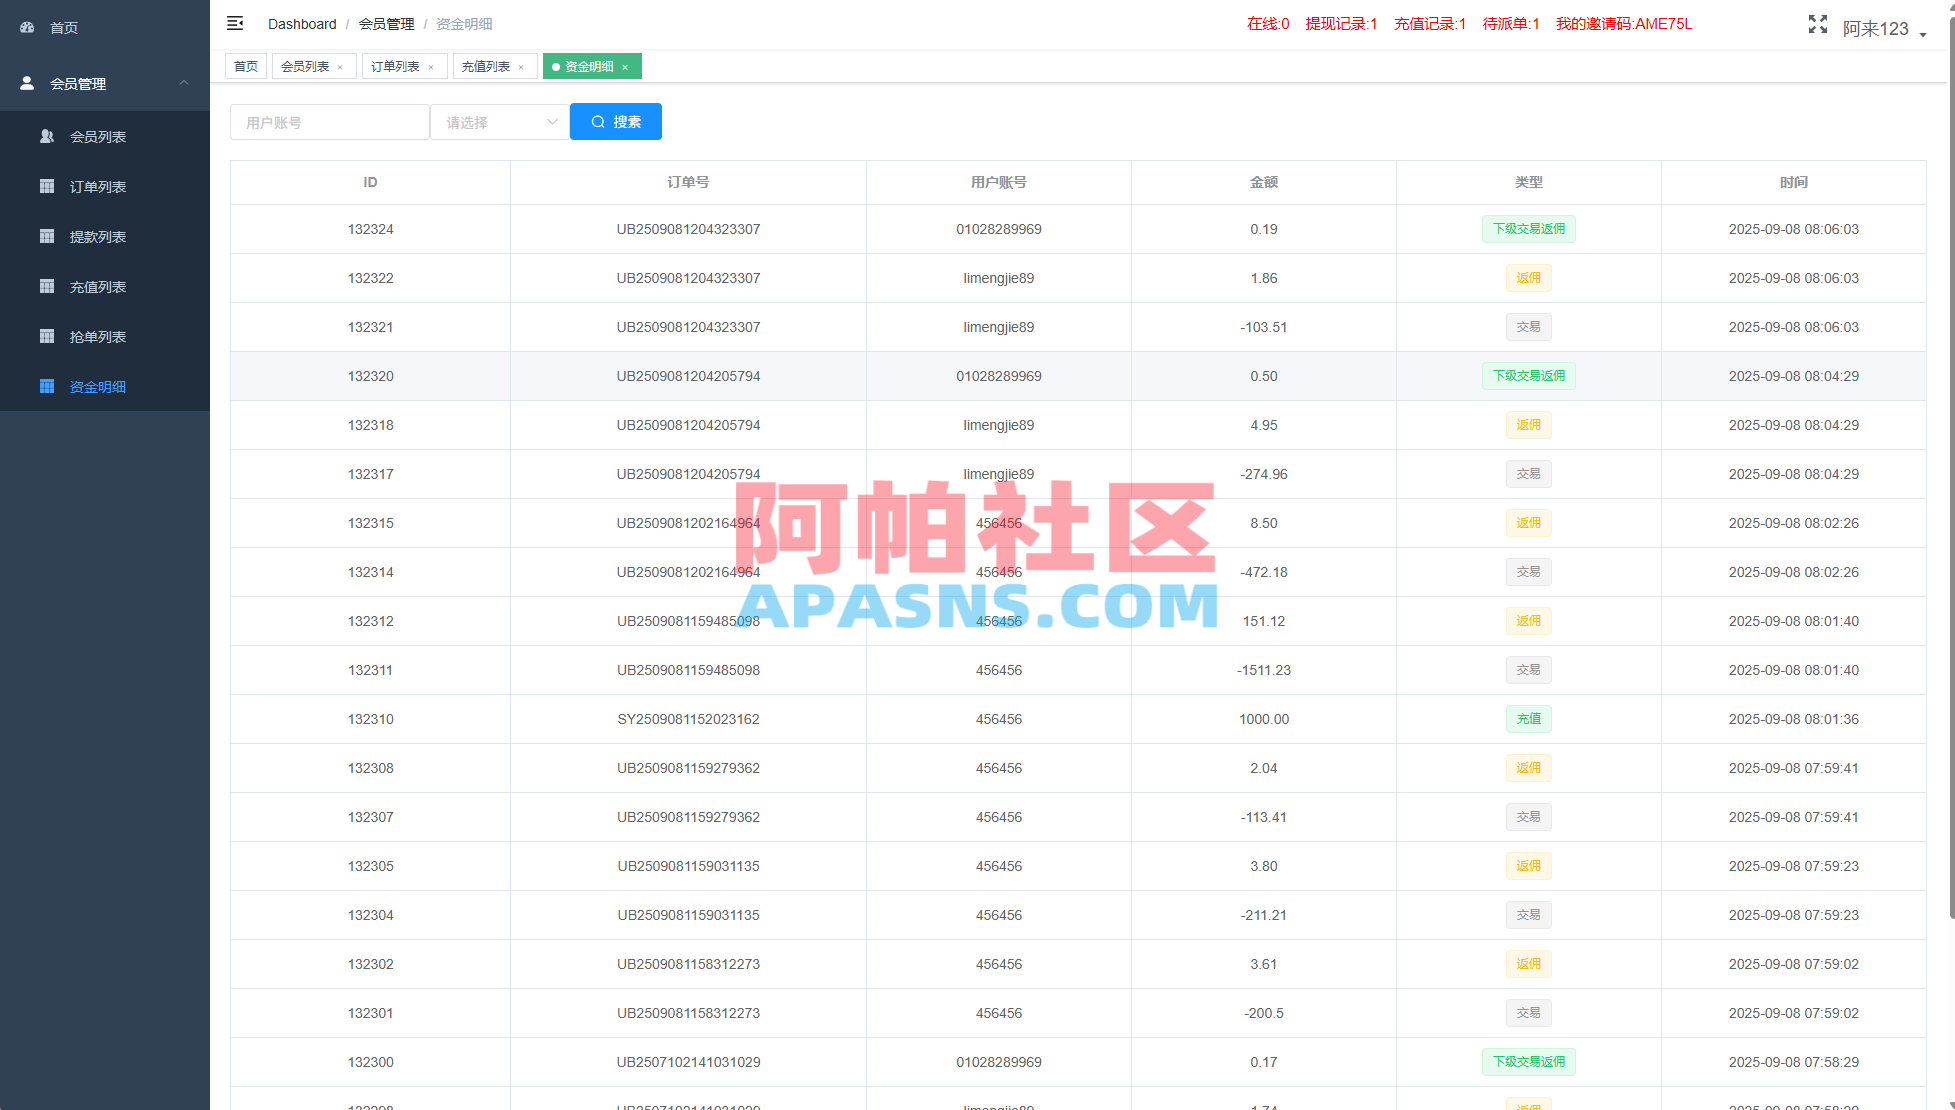Open 抢单列表 in the sidebar

(x=105, y=336)
